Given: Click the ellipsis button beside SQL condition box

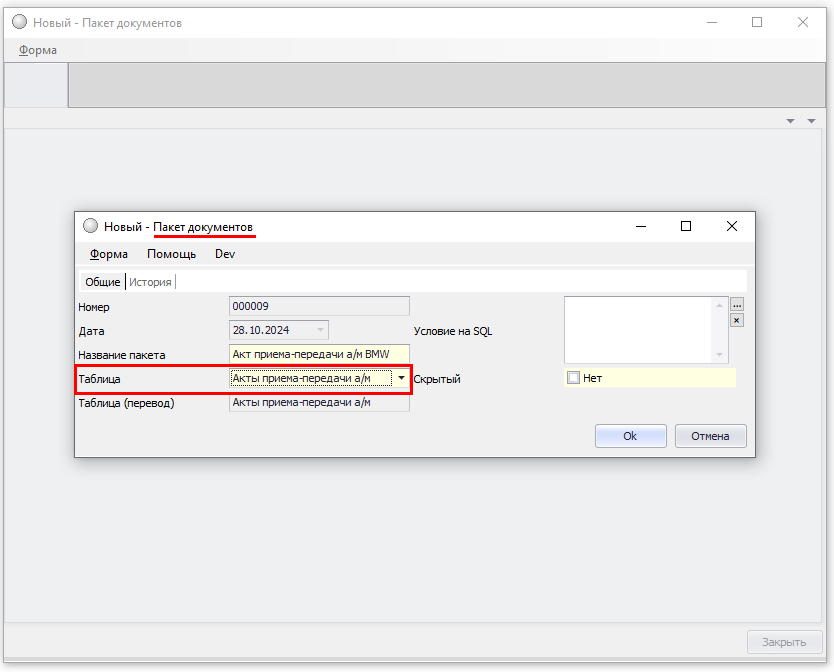Looking at the screenshot, I should (737, 305).
